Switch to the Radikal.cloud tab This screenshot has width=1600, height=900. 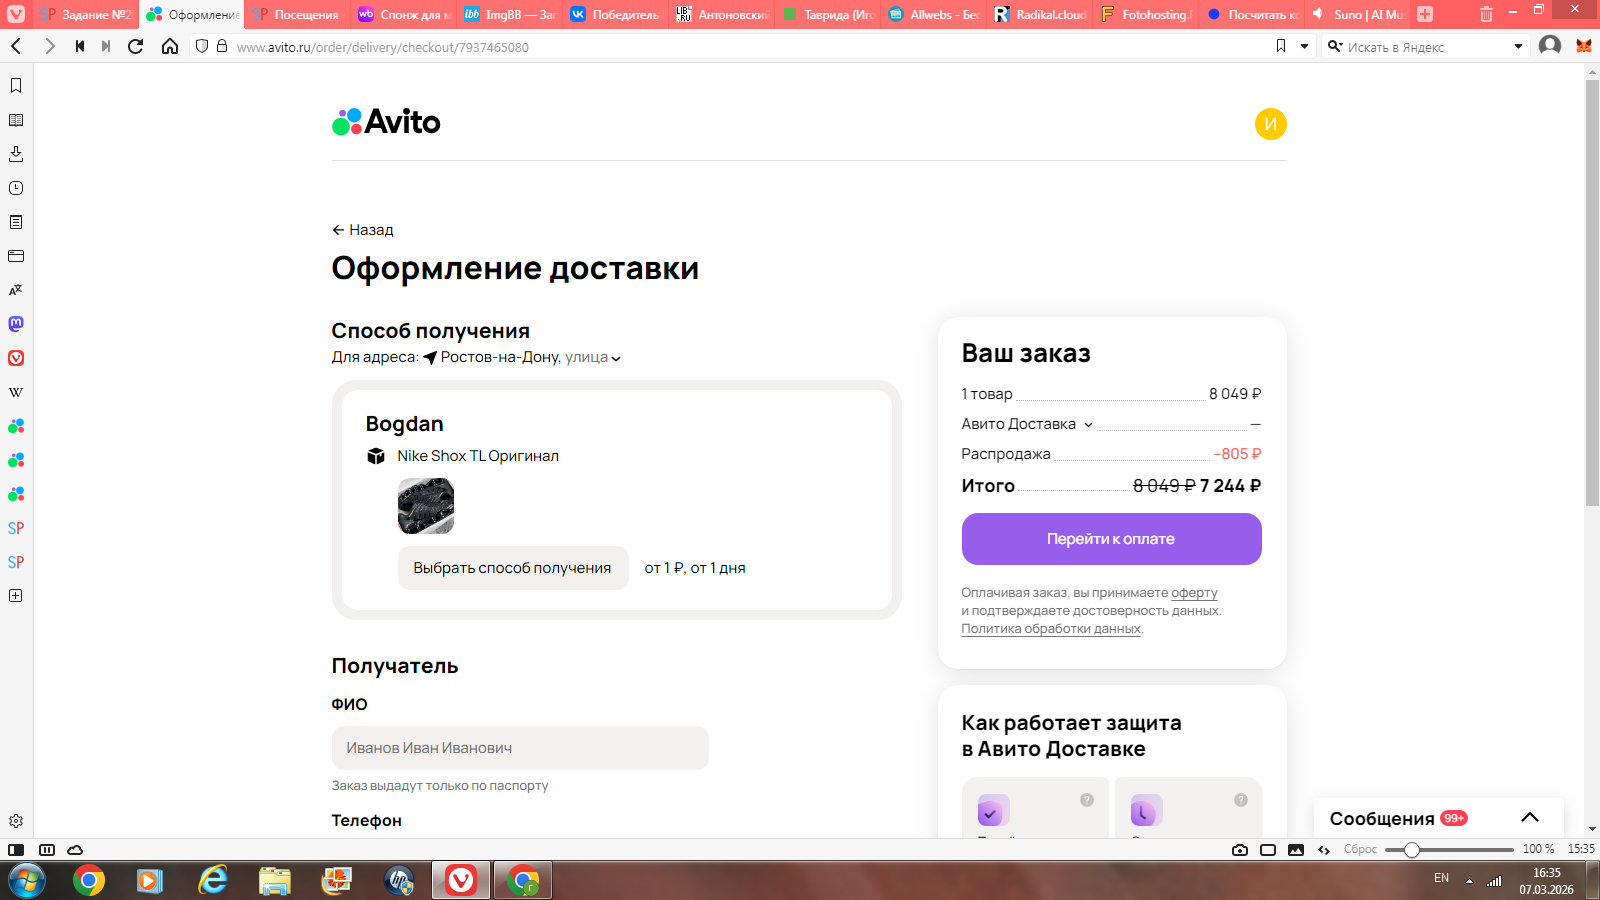[1040, 14]
